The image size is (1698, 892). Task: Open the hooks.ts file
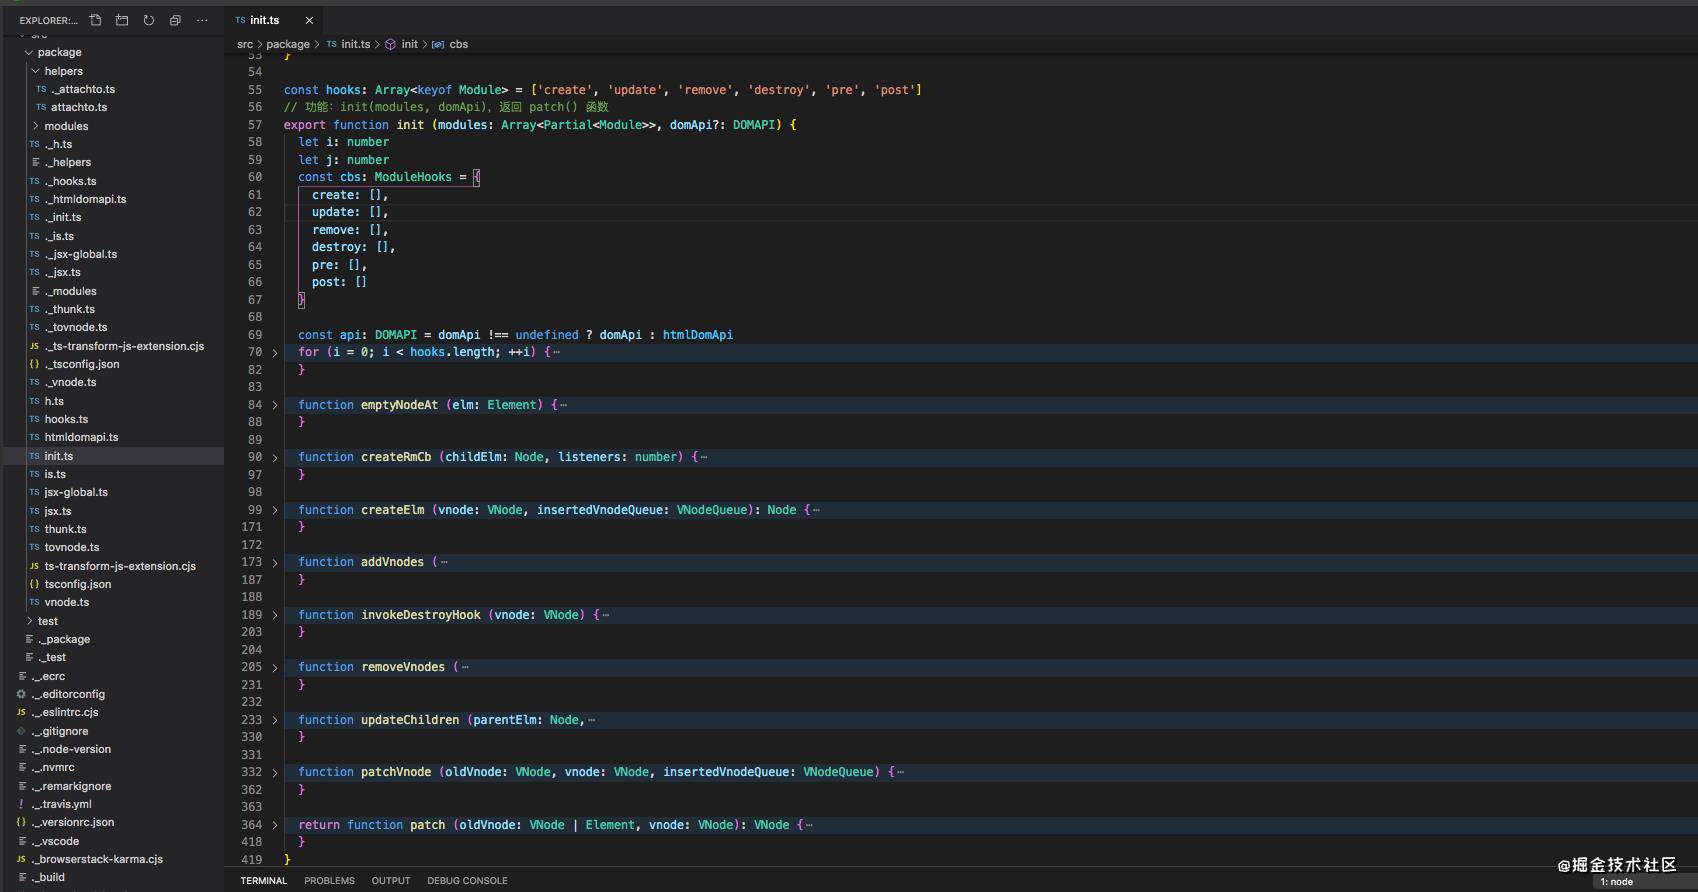click(x=66, y=419)
